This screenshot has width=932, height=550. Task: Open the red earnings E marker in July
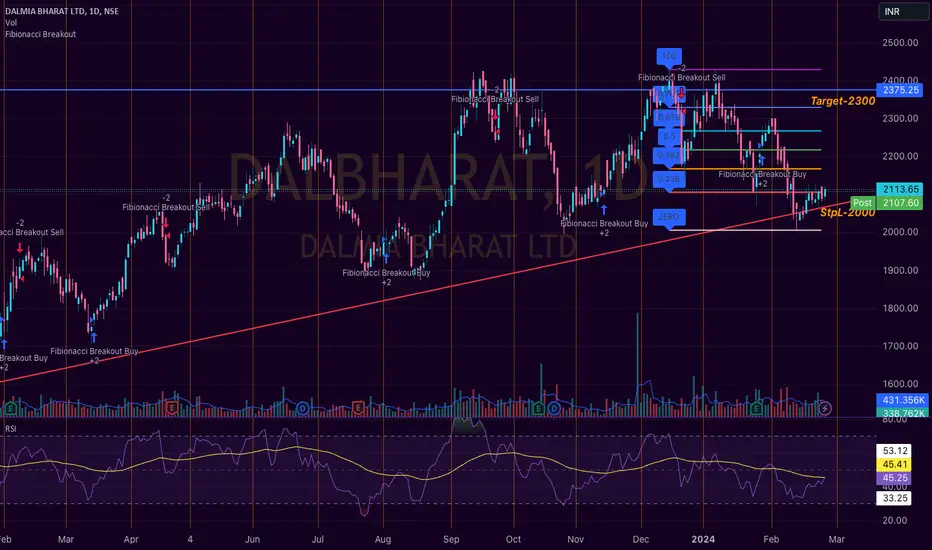358,408
